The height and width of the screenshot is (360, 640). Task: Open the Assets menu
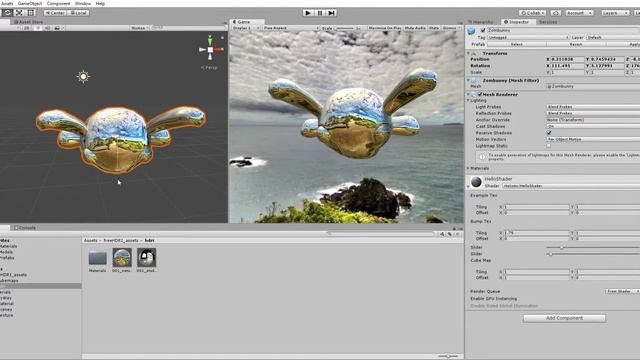coord(7,3)
